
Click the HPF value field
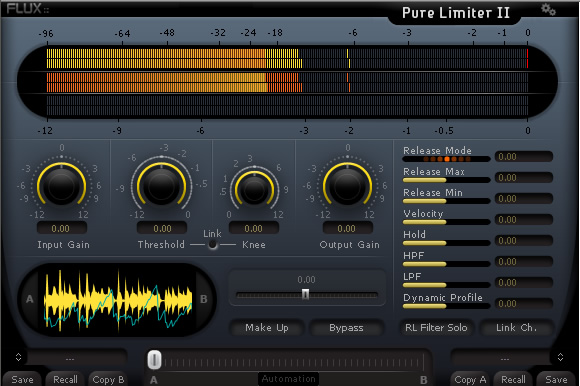tap(523, 261)
